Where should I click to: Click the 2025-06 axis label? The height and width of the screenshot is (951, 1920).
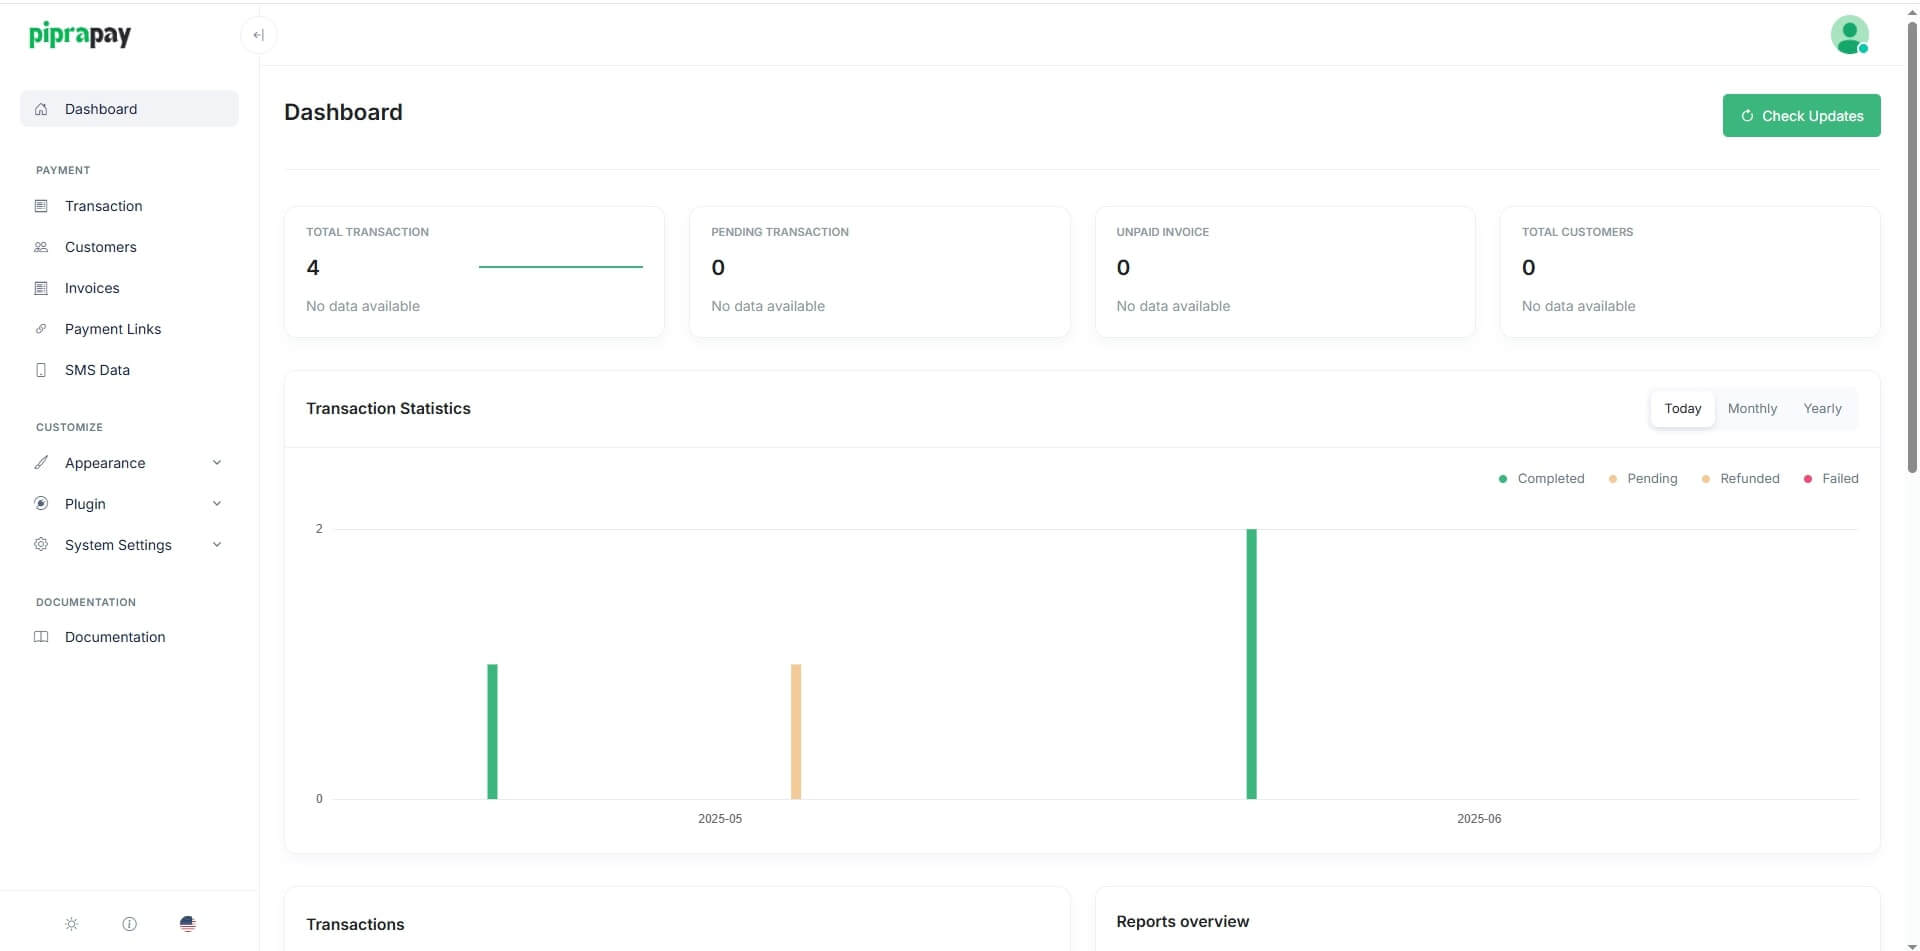tap(1479, 819)
